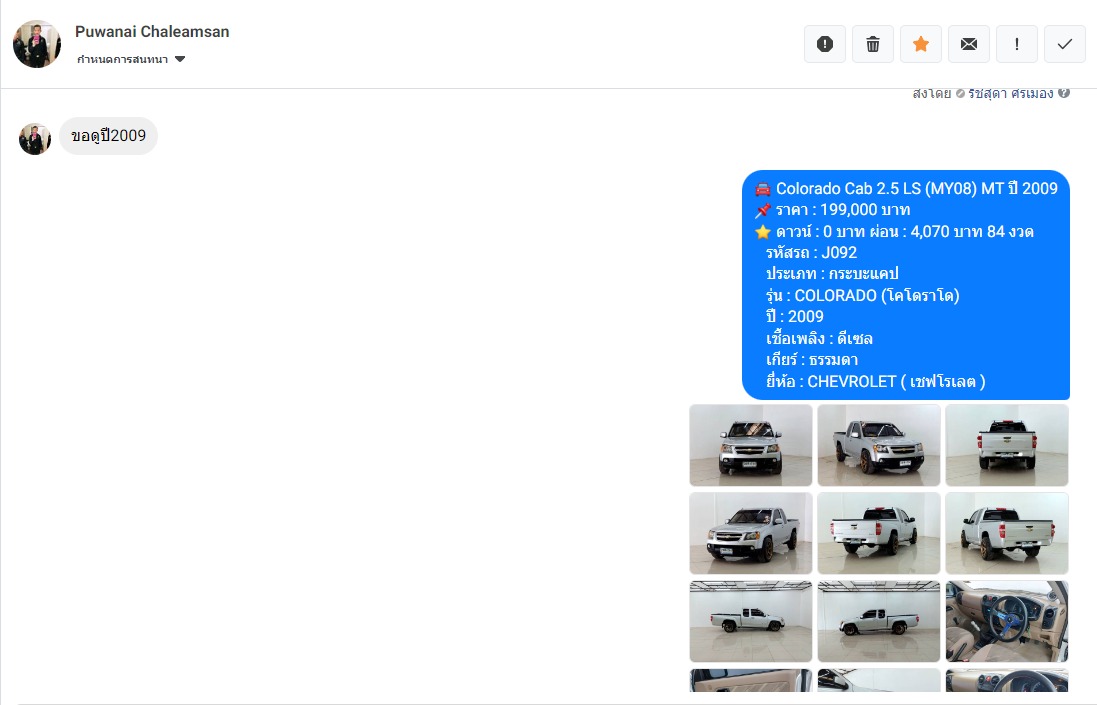Select the ขอดูปี2009 message bubble
The height and width of the screenshot is (705, 1097).
[108, 136]
